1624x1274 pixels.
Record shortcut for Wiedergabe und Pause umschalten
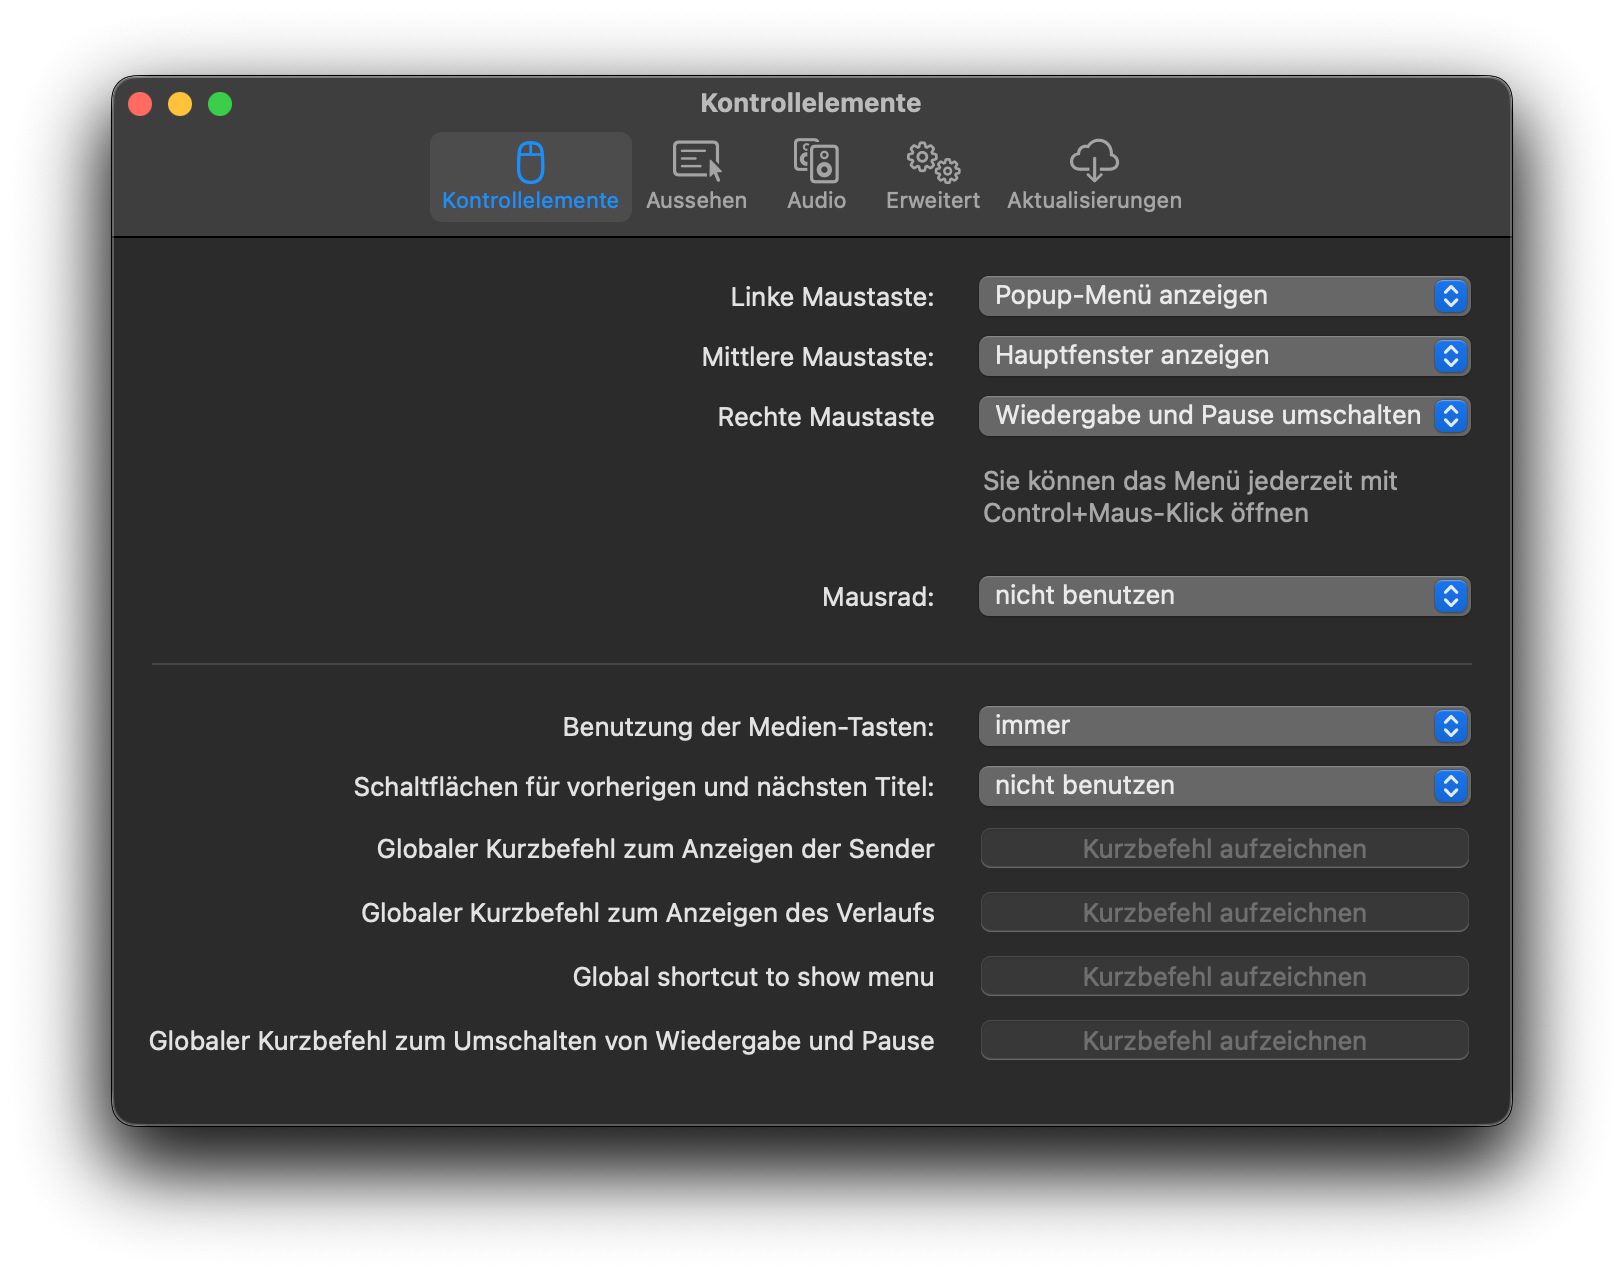(1224, 1040)
